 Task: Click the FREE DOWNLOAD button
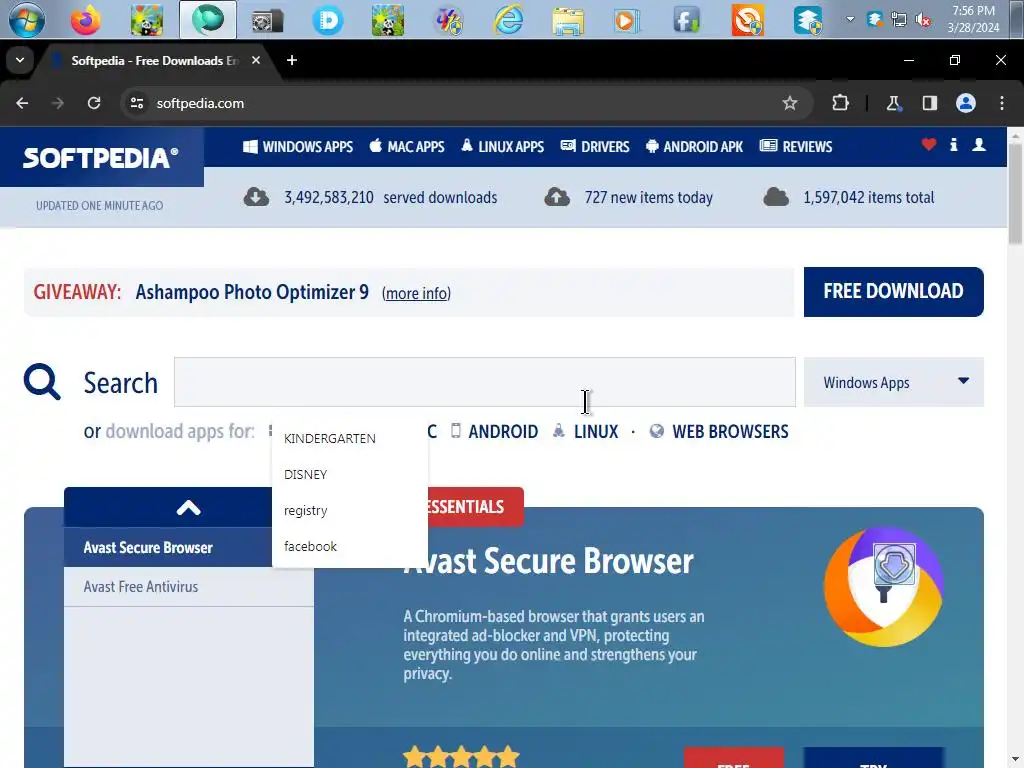pyautogui.click(x=893, y=291)
